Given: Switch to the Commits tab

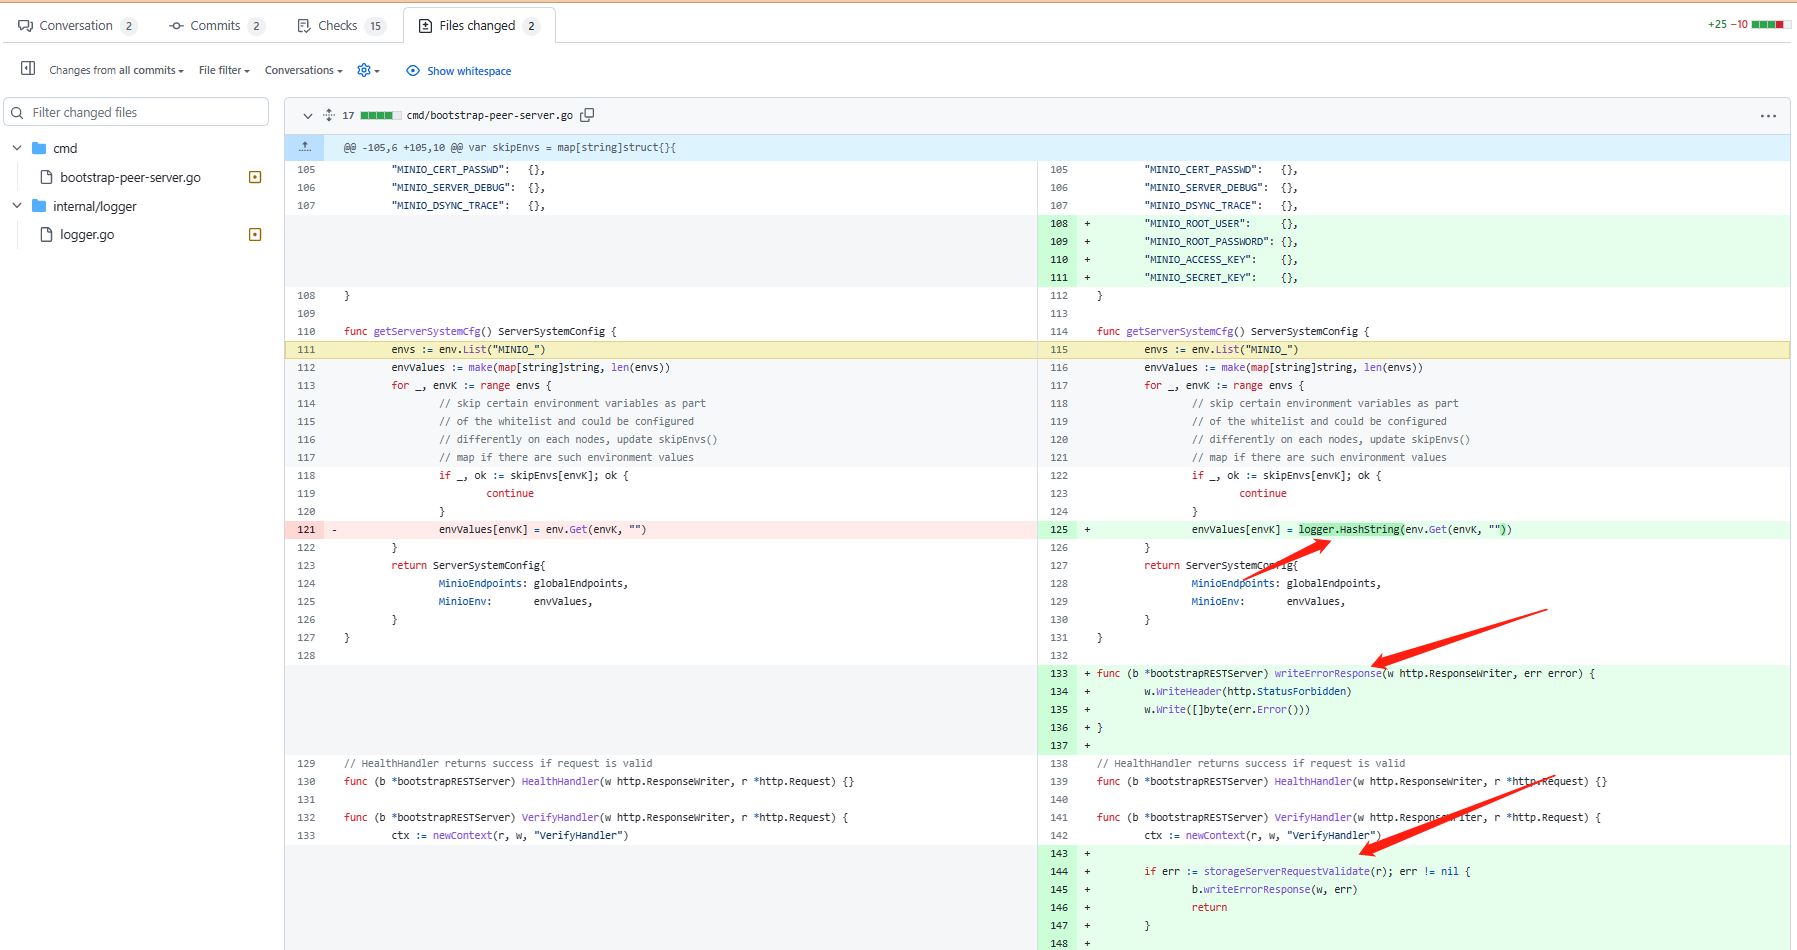Looking at the screenshot, I should pos(215,25).
